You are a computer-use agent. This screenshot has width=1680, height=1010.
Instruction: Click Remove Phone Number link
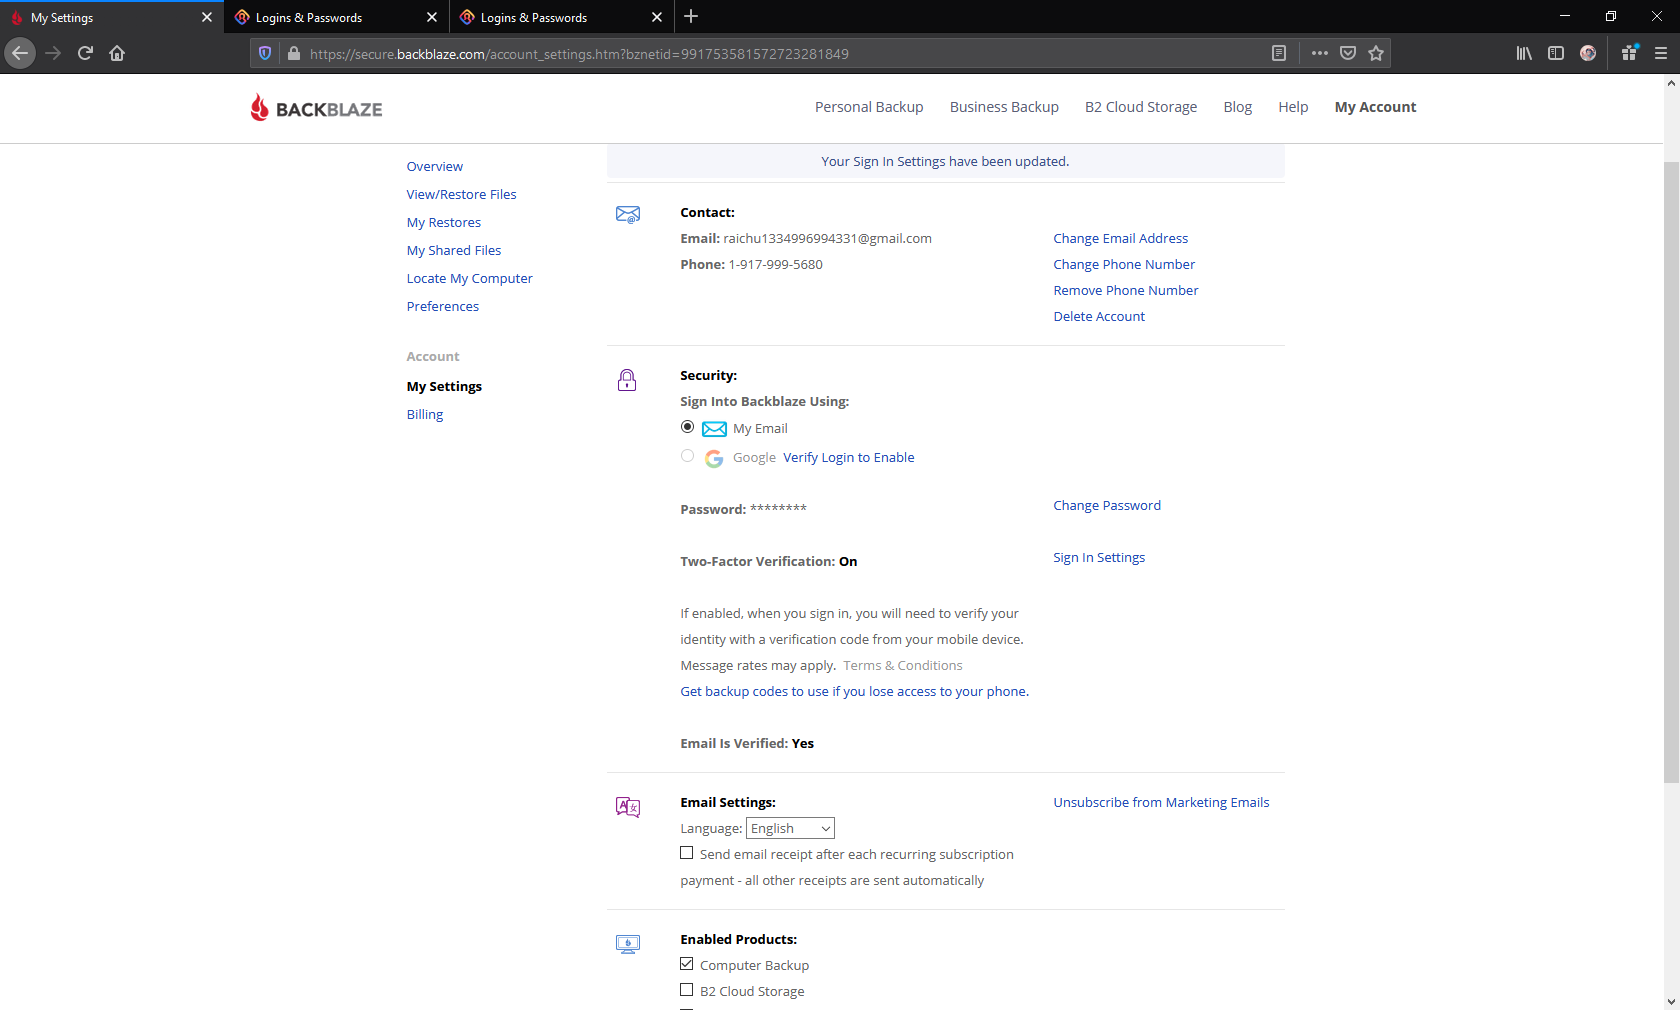click(x=1126, y=291)
